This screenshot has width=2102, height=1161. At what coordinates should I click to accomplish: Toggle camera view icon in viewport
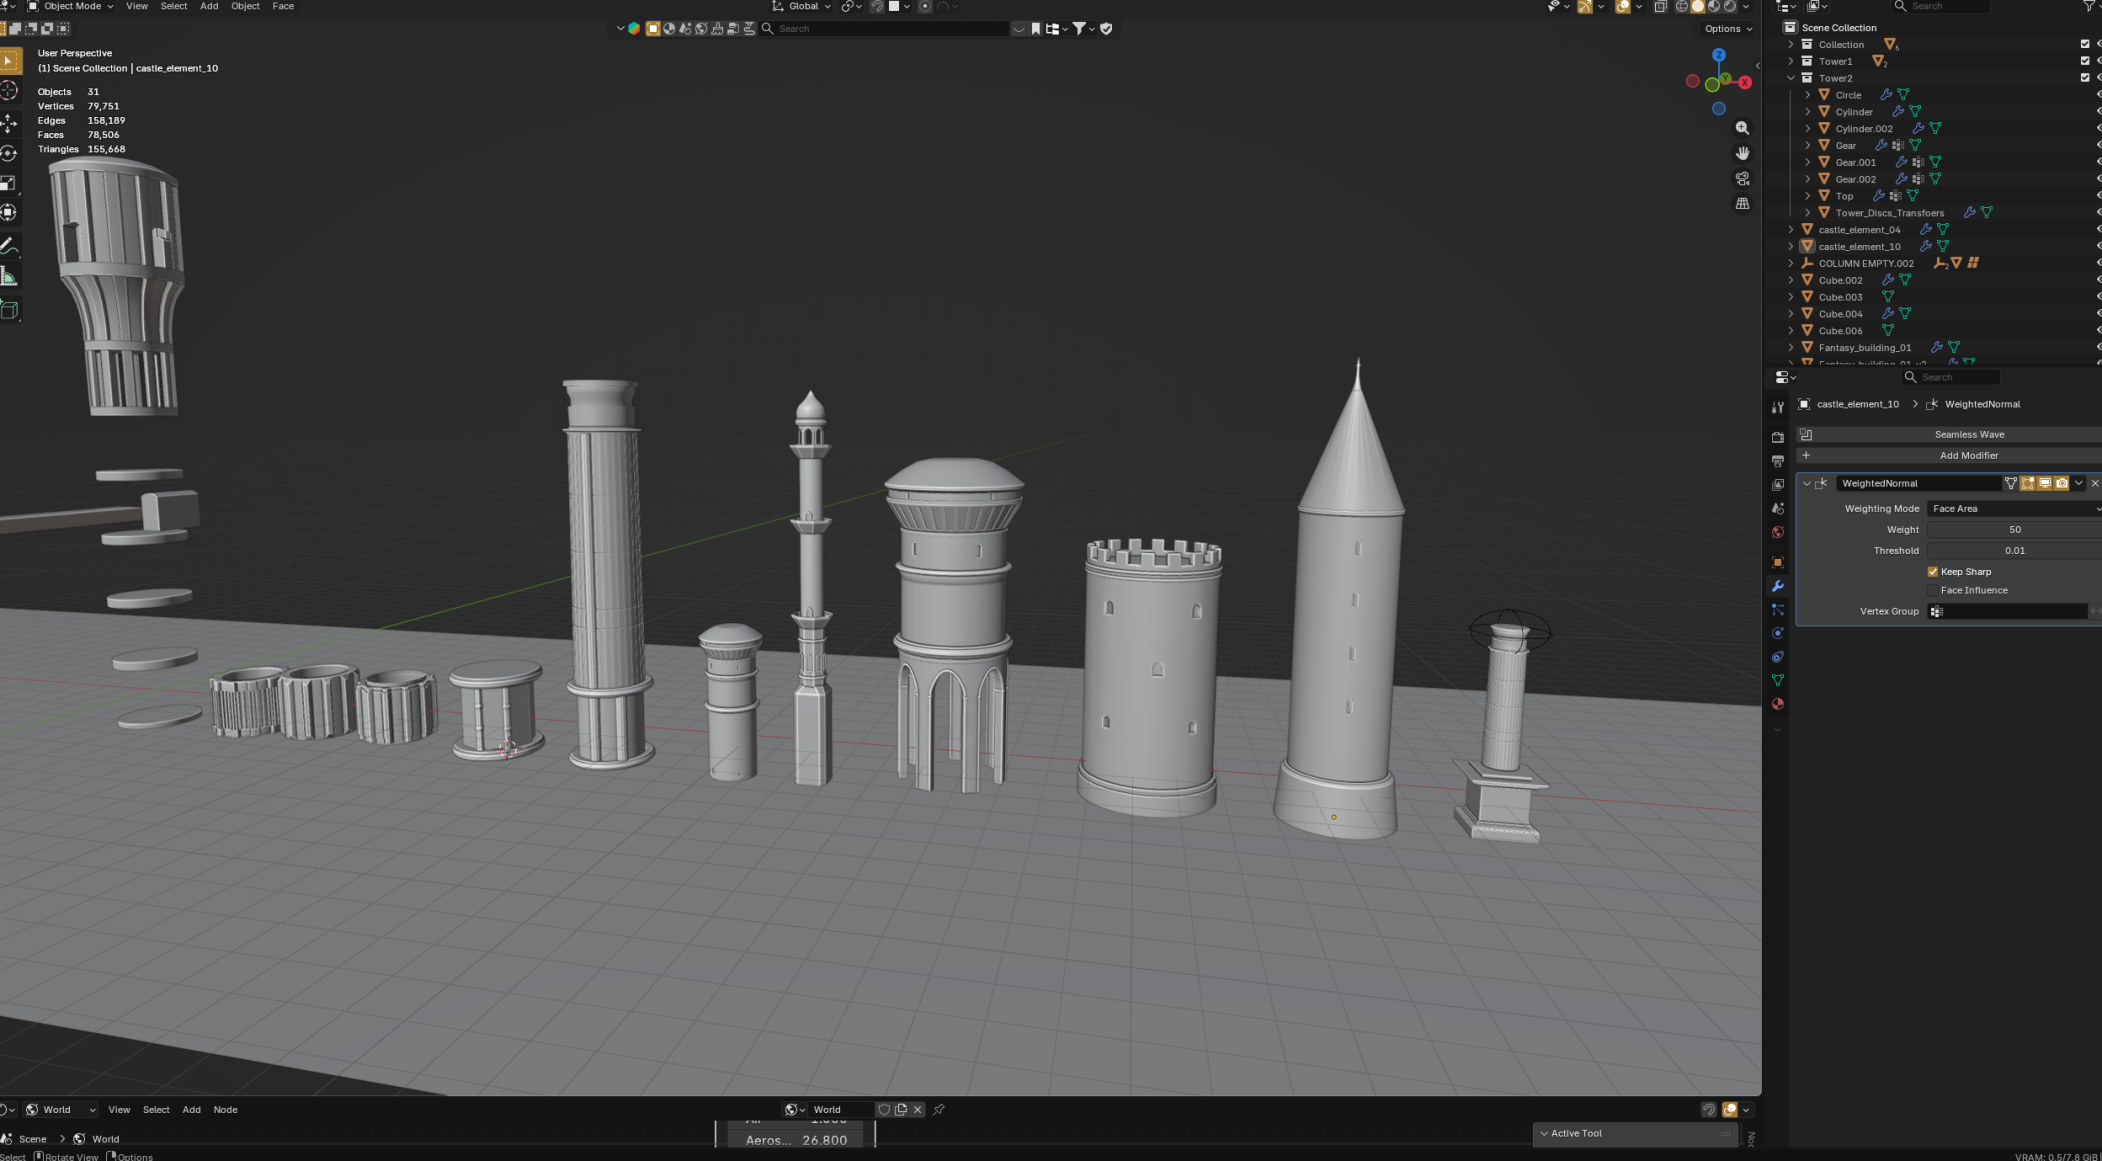[x=1742, y=178]
